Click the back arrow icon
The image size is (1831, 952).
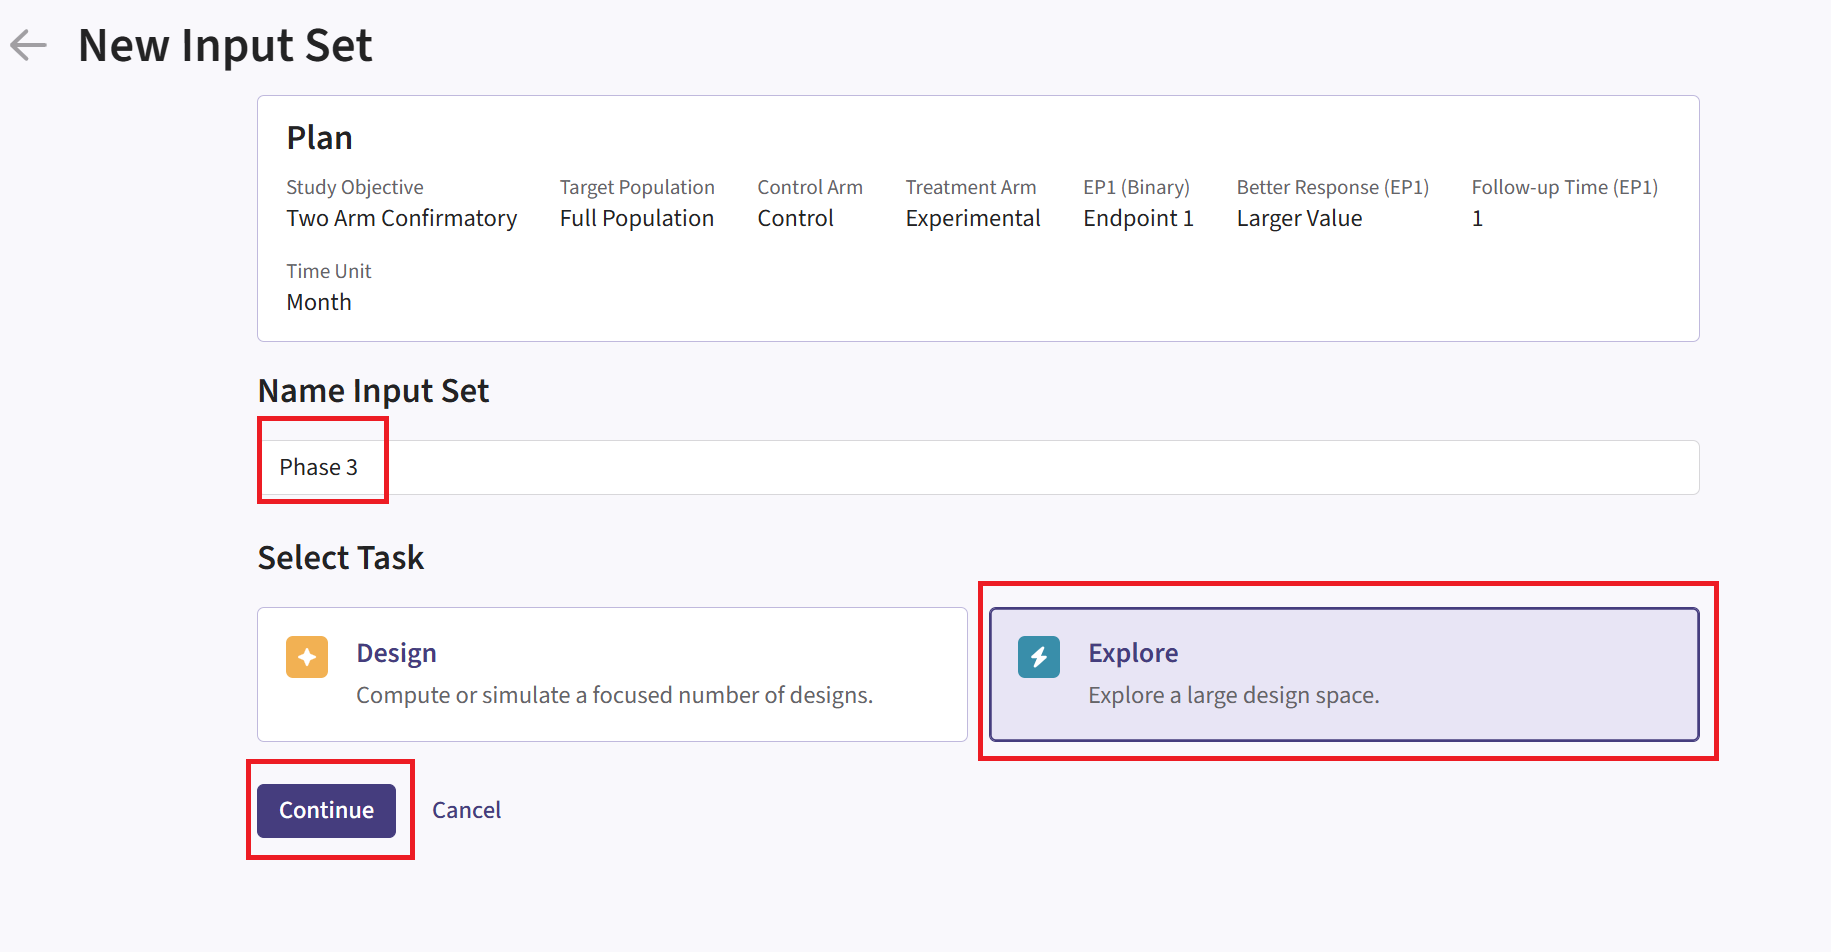28,45
